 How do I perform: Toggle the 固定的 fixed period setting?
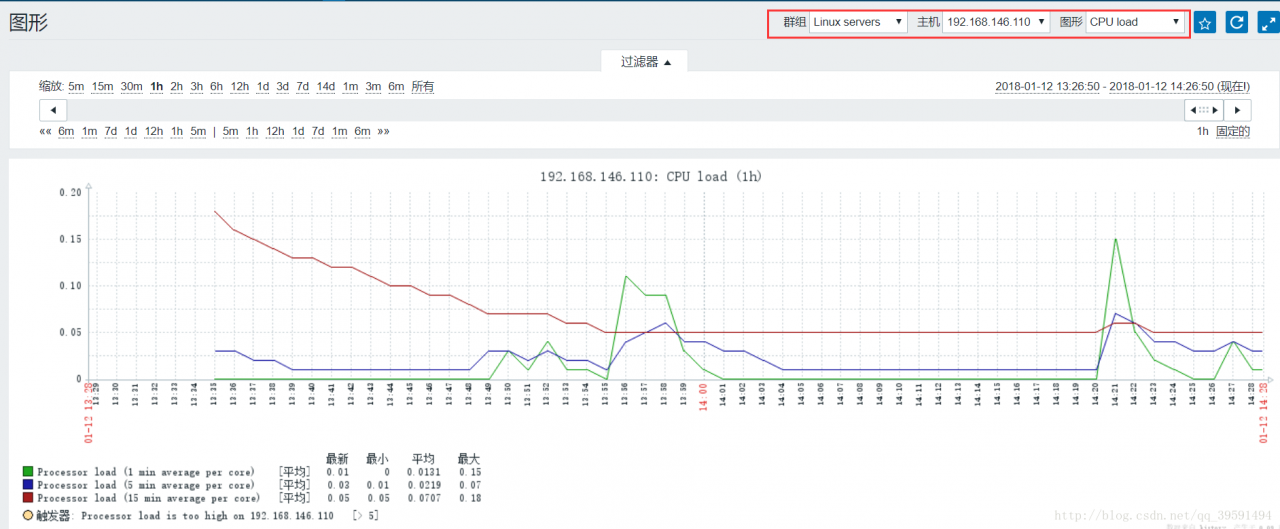1232,131
